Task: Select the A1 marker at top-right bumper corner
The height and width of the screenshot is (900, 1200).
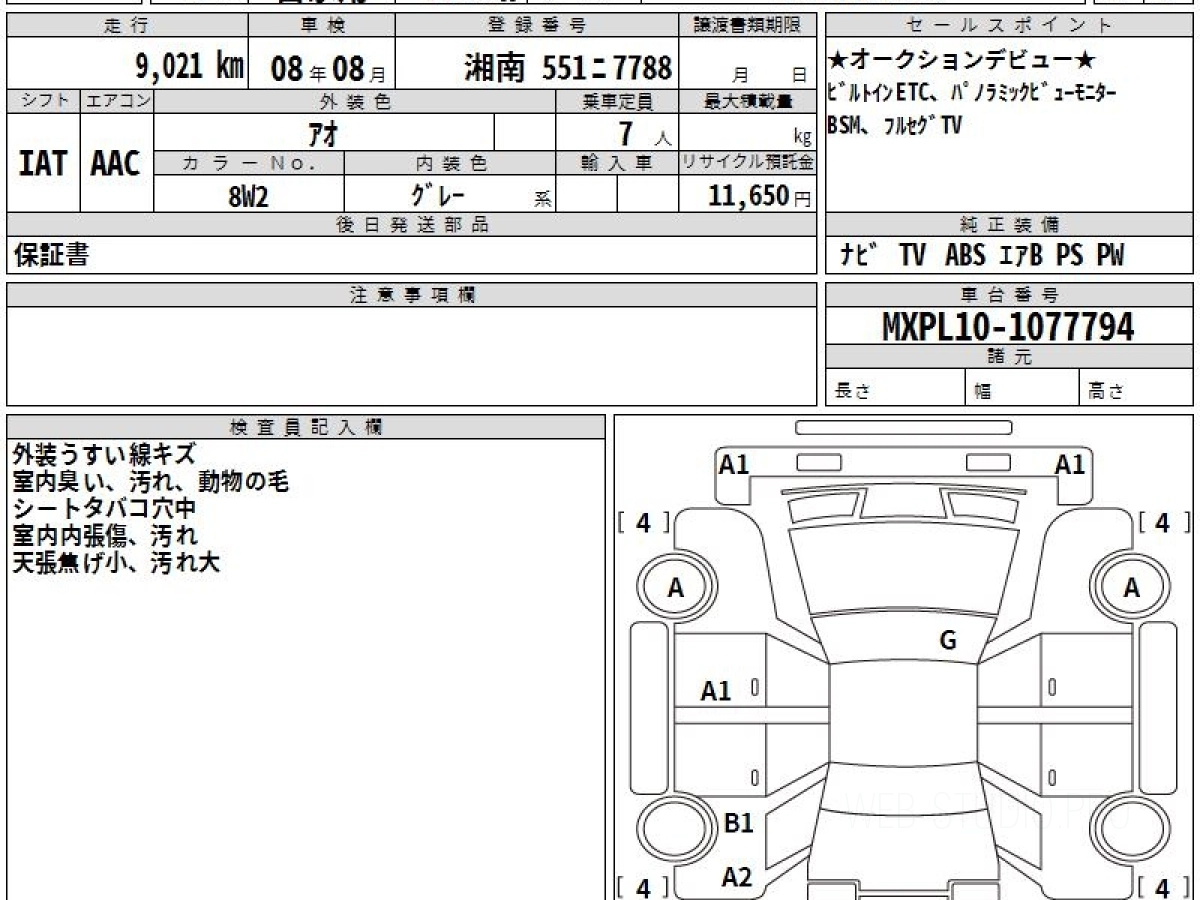Action: click(1070, 464)
